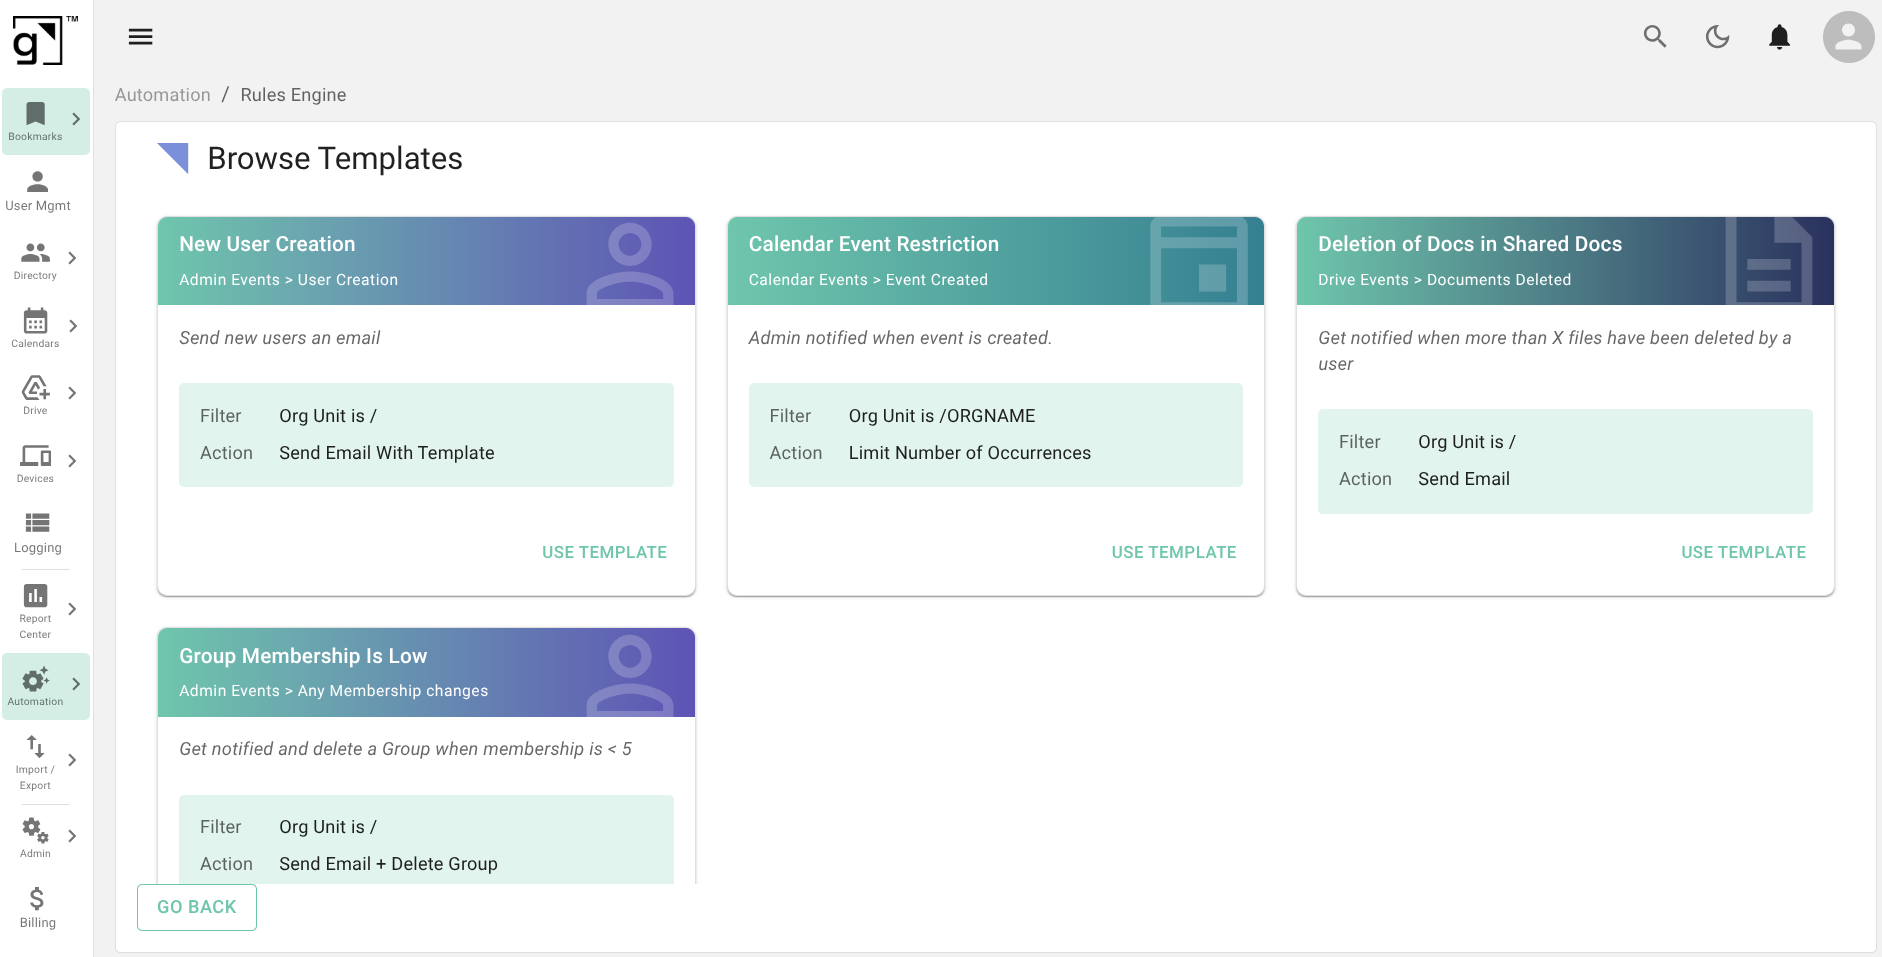Image resolution: width=1882 pixels, height=957 pixels.
Task: Click 'Drive Events > Documents Deleted' subtitle
Action: click(1444, 280)
